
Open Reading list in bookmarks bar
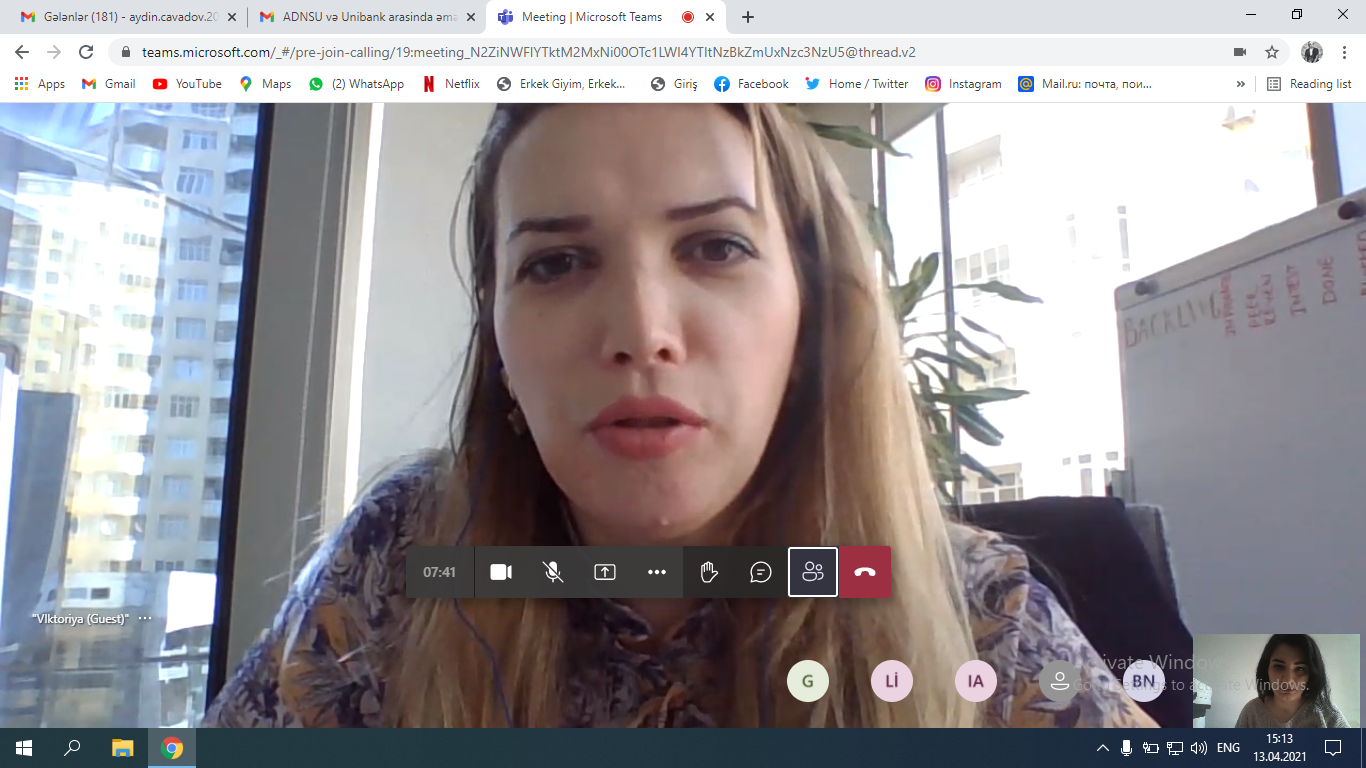(x=1309, y=84)
